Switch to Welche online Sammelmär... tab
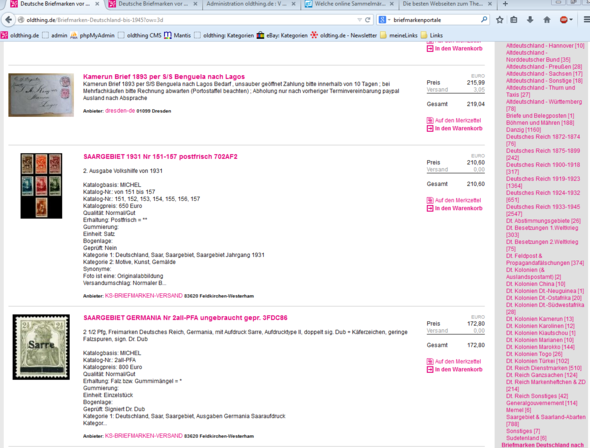Screen dimensions: 590x448 350,4
